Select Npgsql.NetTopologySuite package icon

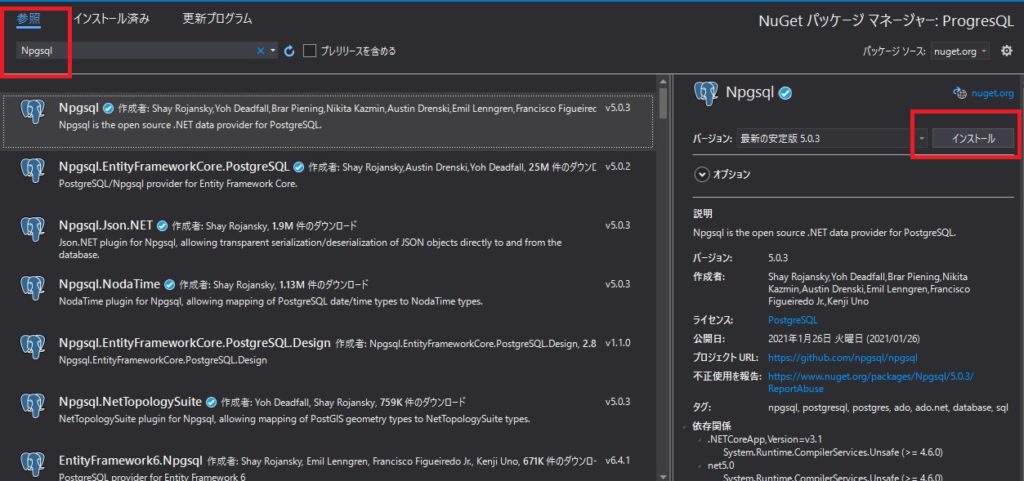[31, 405]
